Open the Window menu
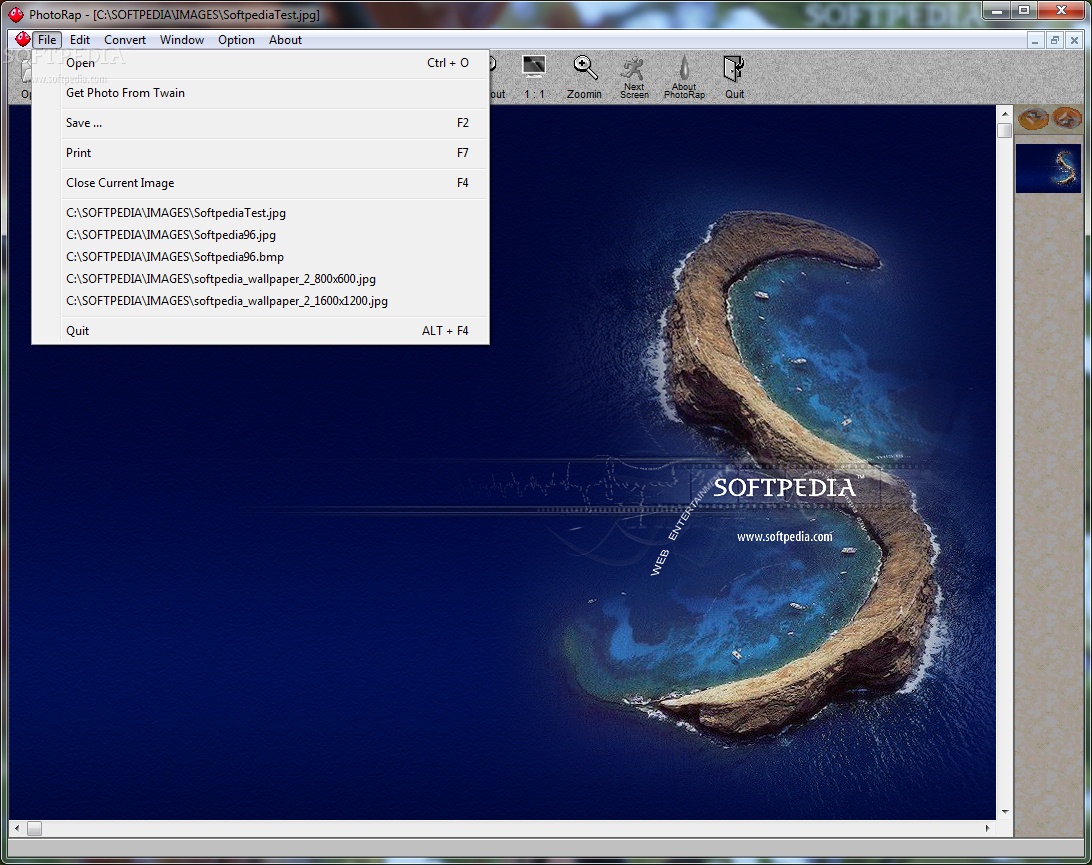This screenshot has height=865, width=1092. click(x=182, y=40)
